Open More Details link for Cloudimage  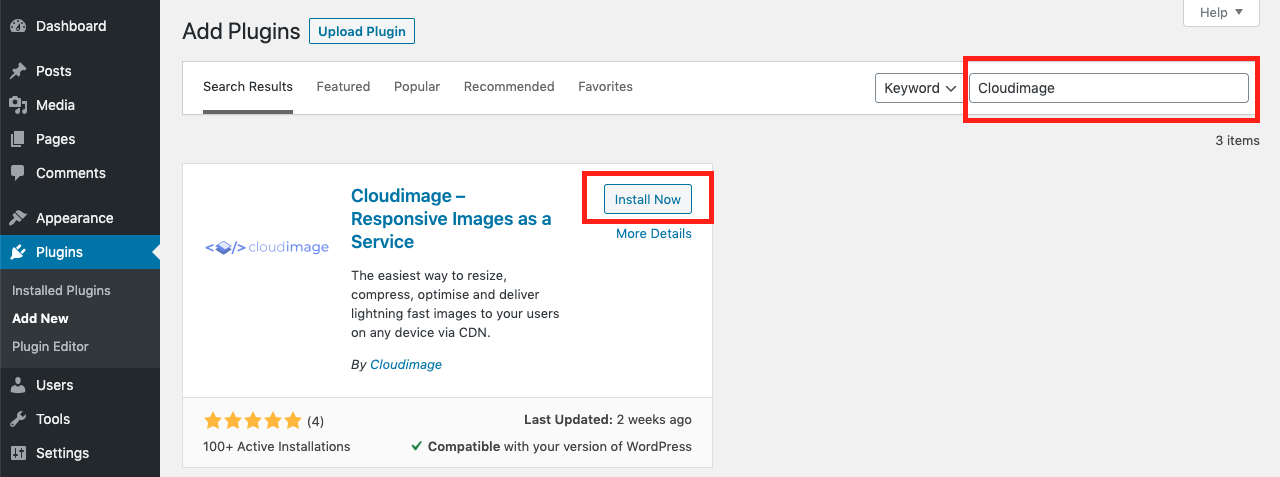[653, 234]
